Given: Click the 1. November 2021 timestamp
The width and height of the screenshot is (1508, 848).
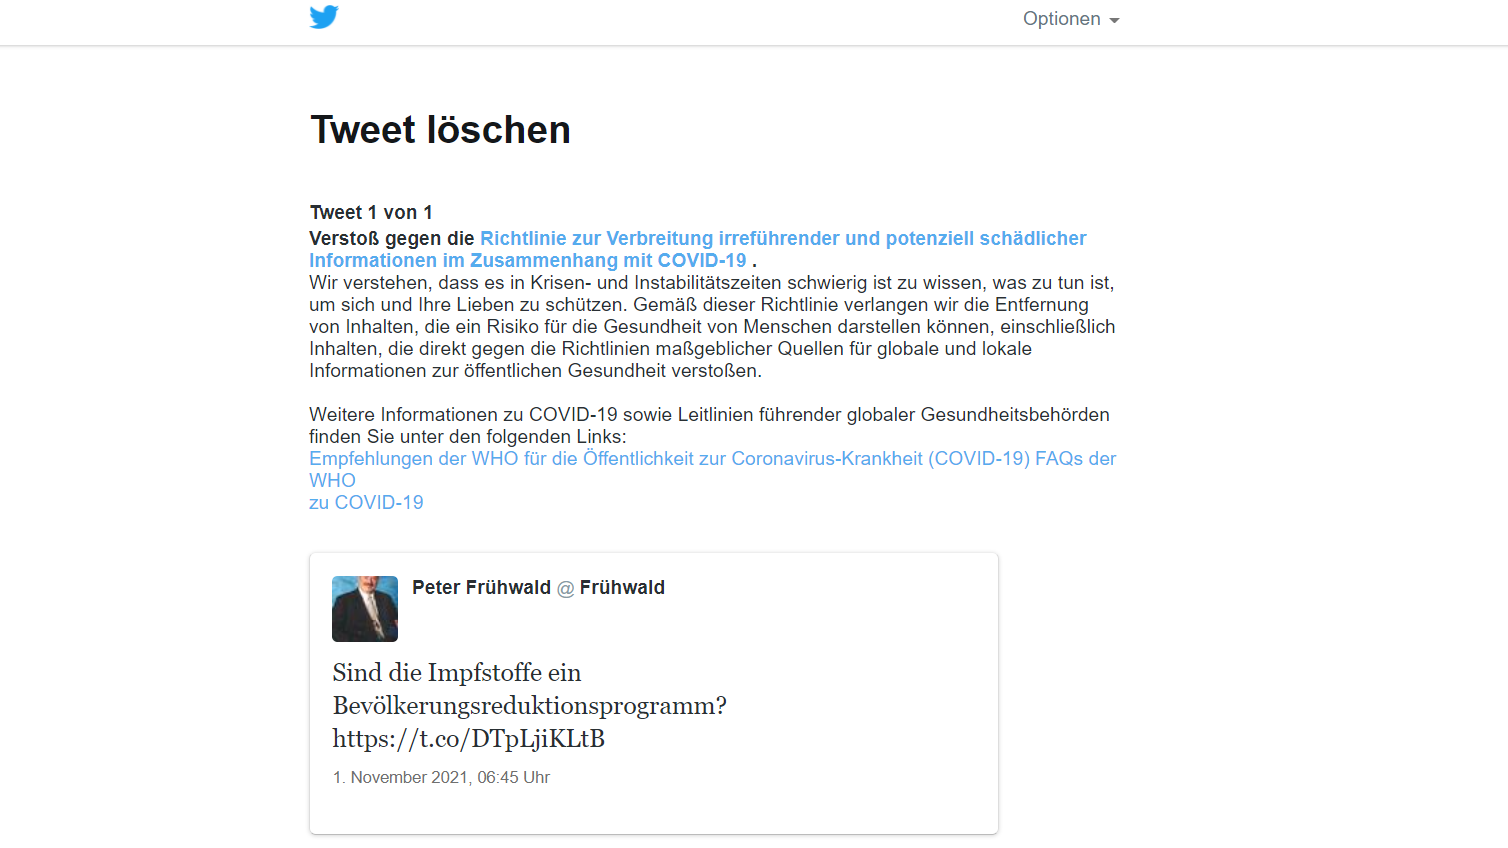Looking at the screenshot, I should coord(441,777).
